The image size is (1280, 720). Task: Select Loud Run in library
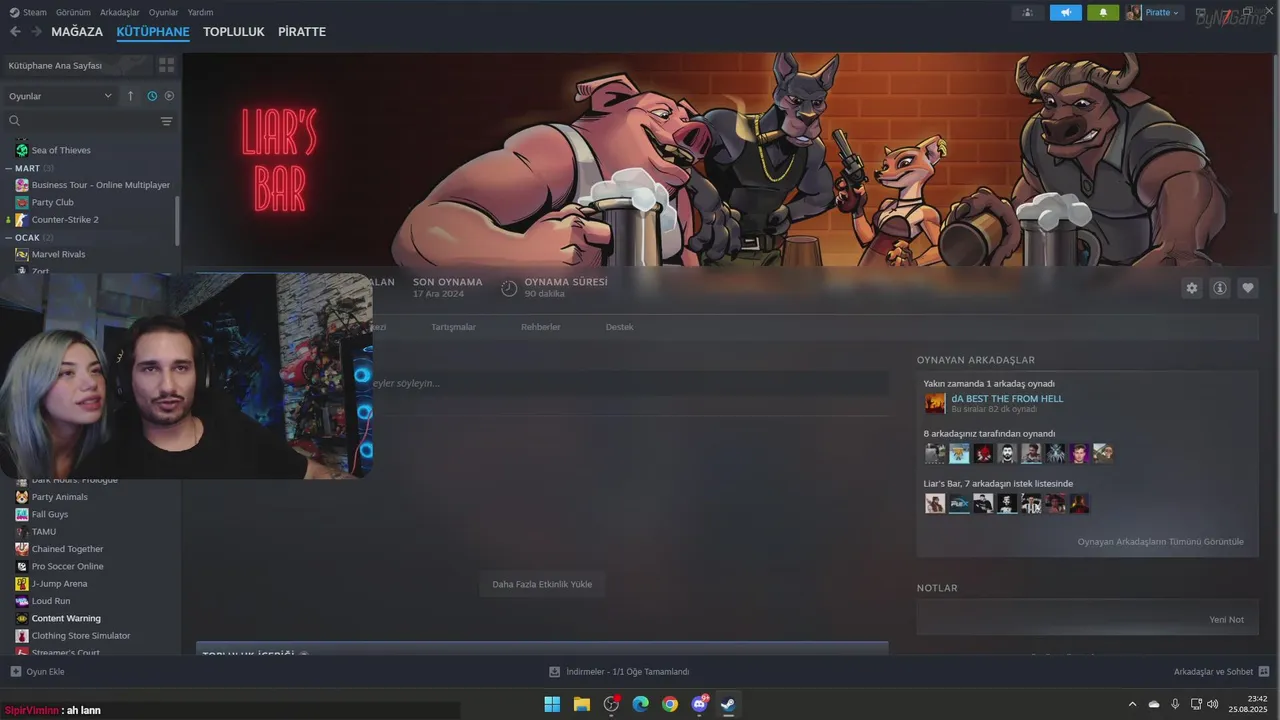pos(51,601)
